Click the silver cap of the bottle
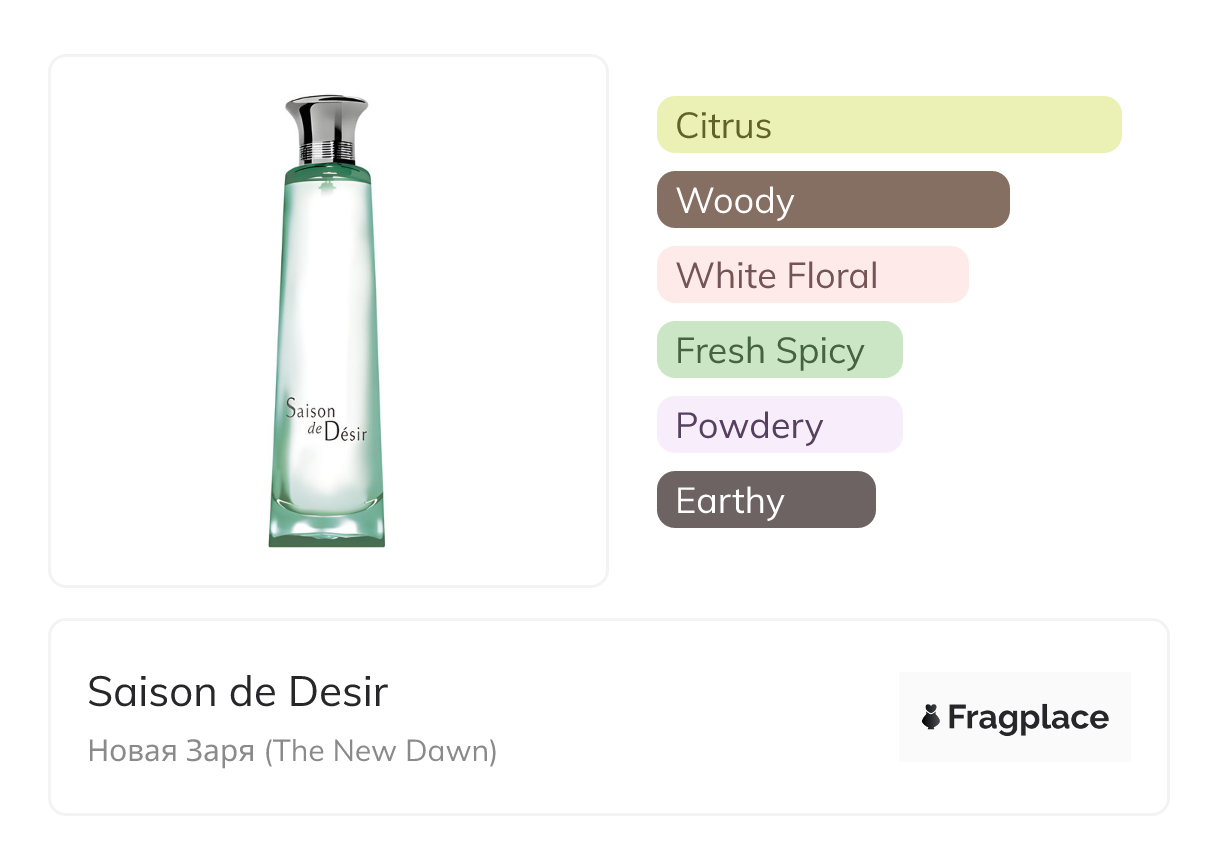1218x864 pixels. click(x=326, y=119)
